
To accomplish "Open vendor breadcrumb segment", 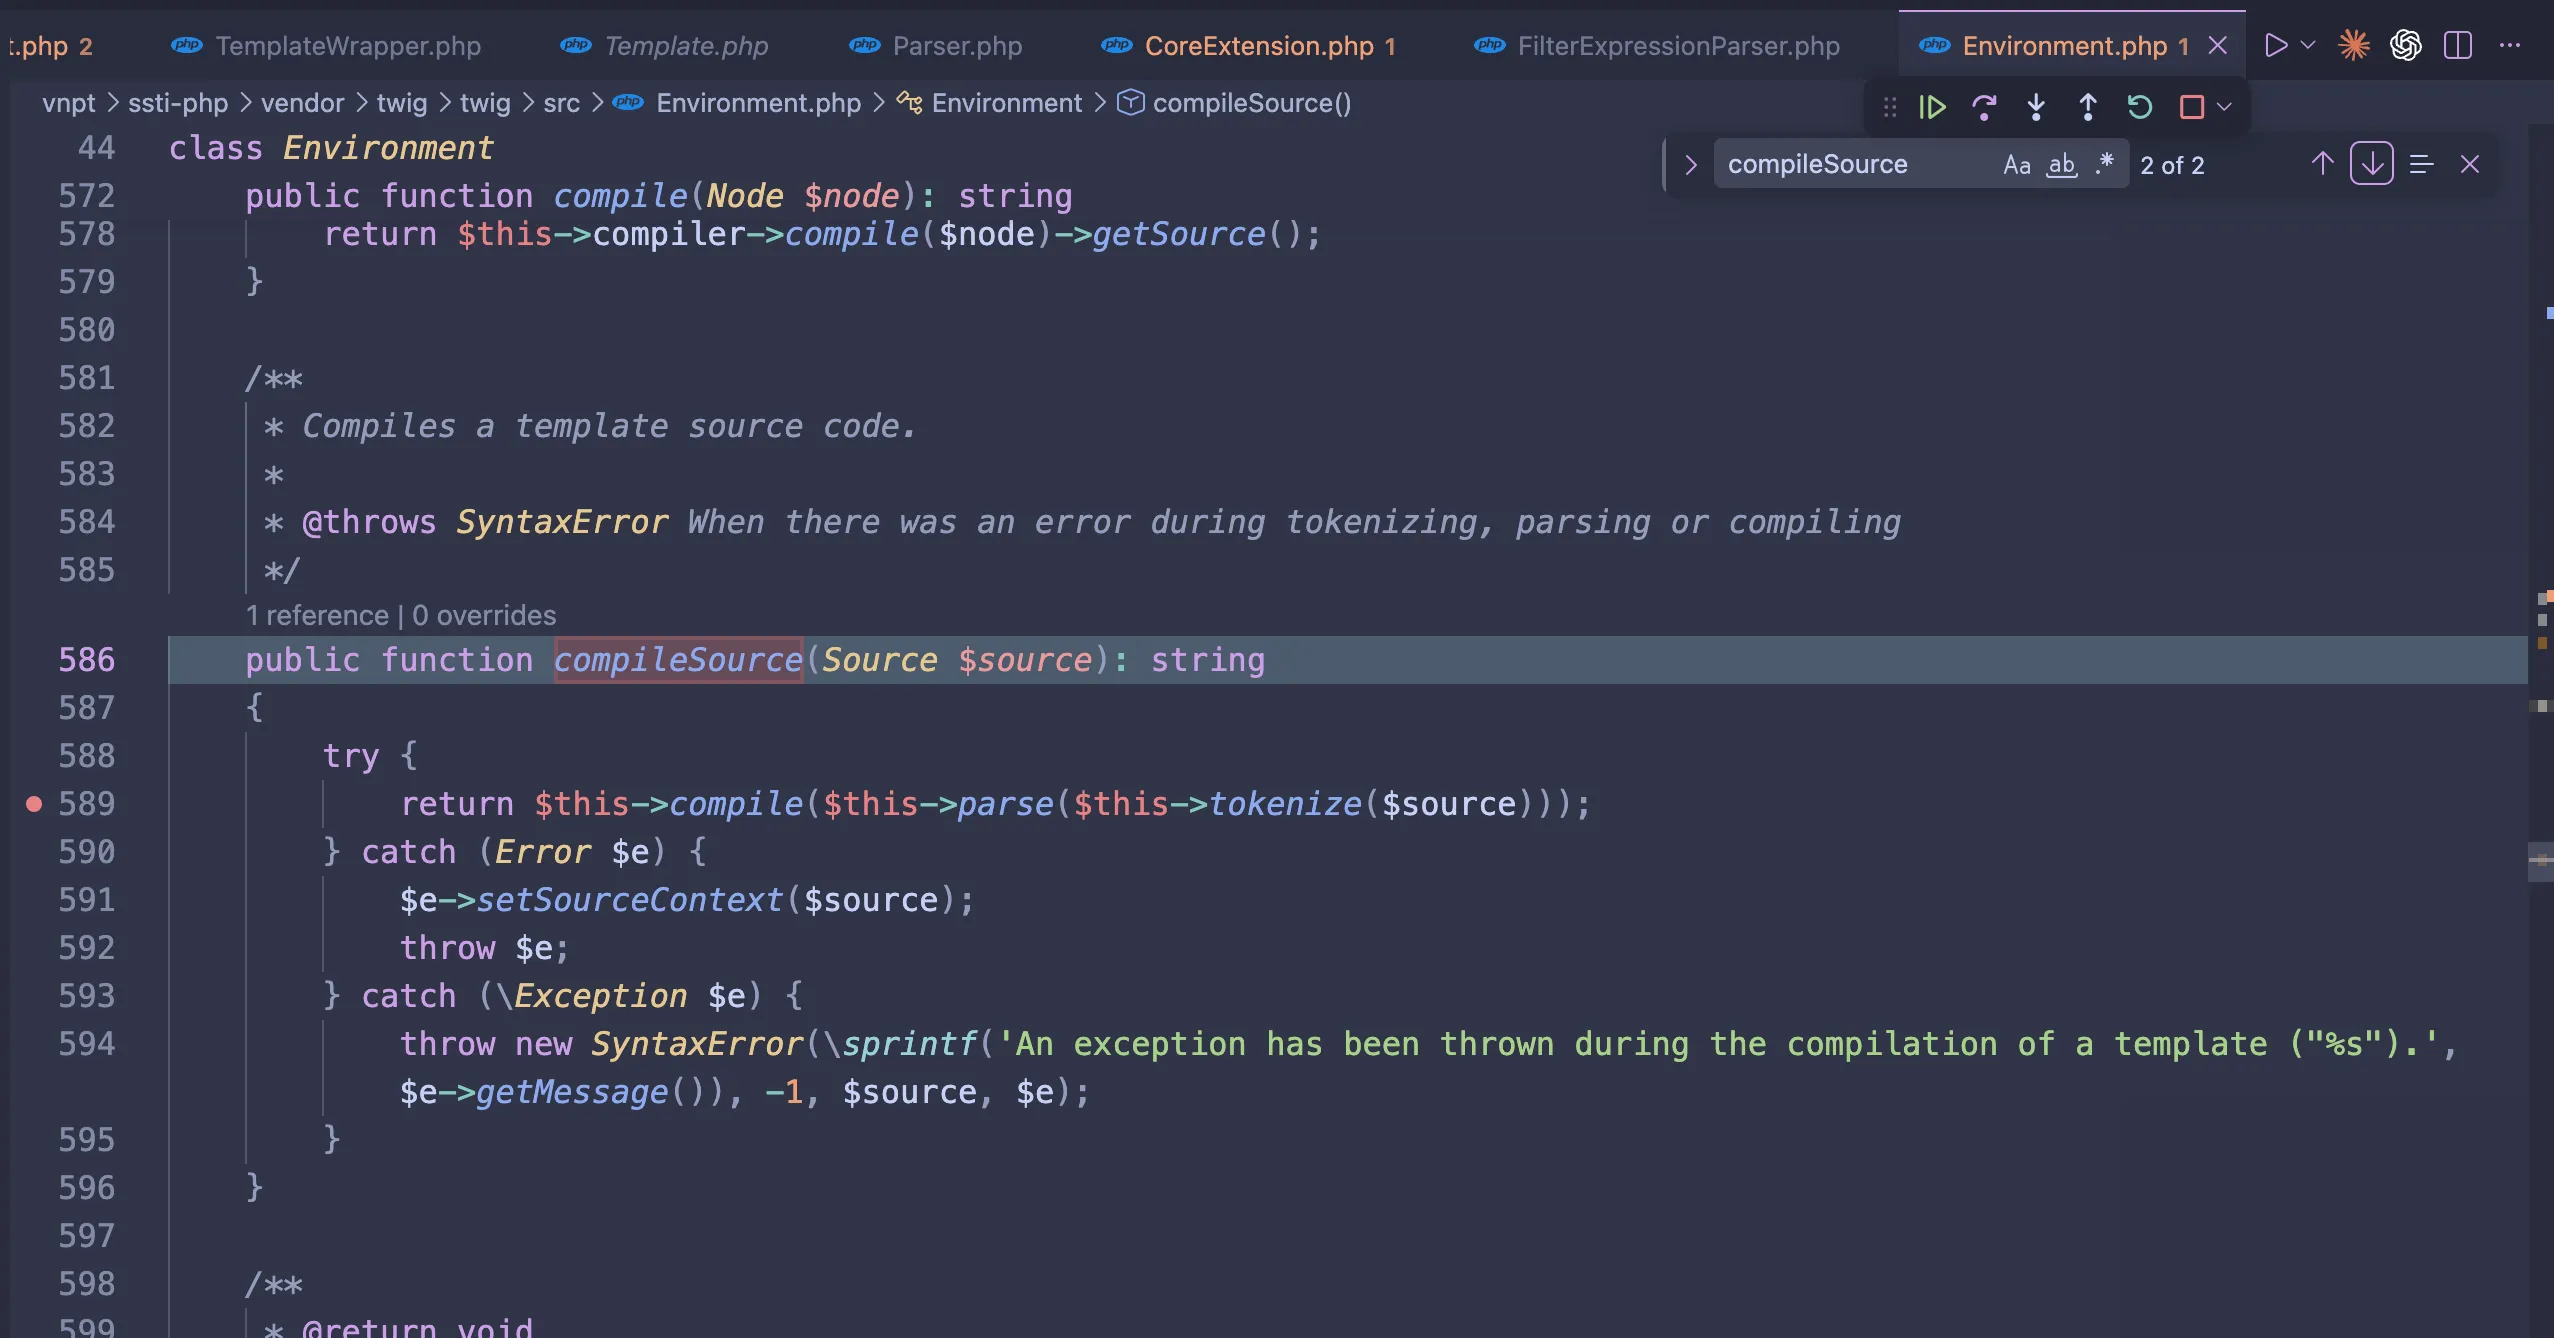I will [x=302, y=103].
